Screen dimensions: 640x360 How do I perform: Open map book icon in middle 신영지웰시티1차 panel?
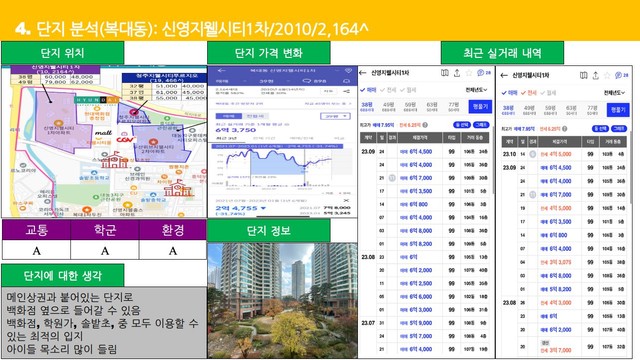point(444,73)
